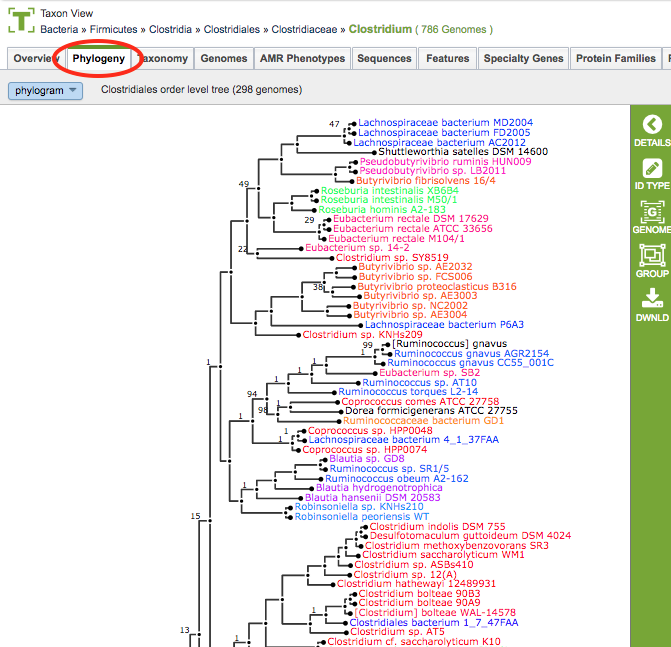
Task: Select Ruminococcus torques L2-14
Action: pos(408,392)
